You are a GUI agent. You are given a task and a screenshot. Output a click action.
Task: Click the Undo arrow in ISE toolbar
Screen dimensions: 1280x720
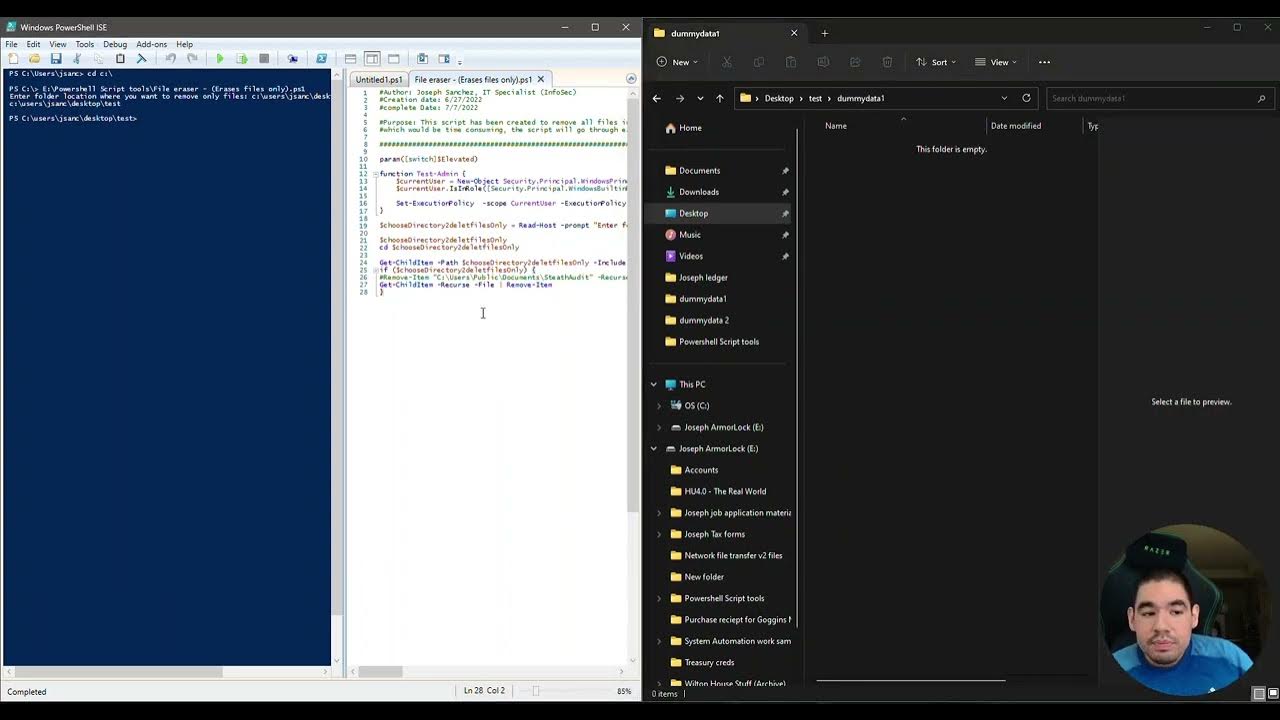tap(170, 59)
